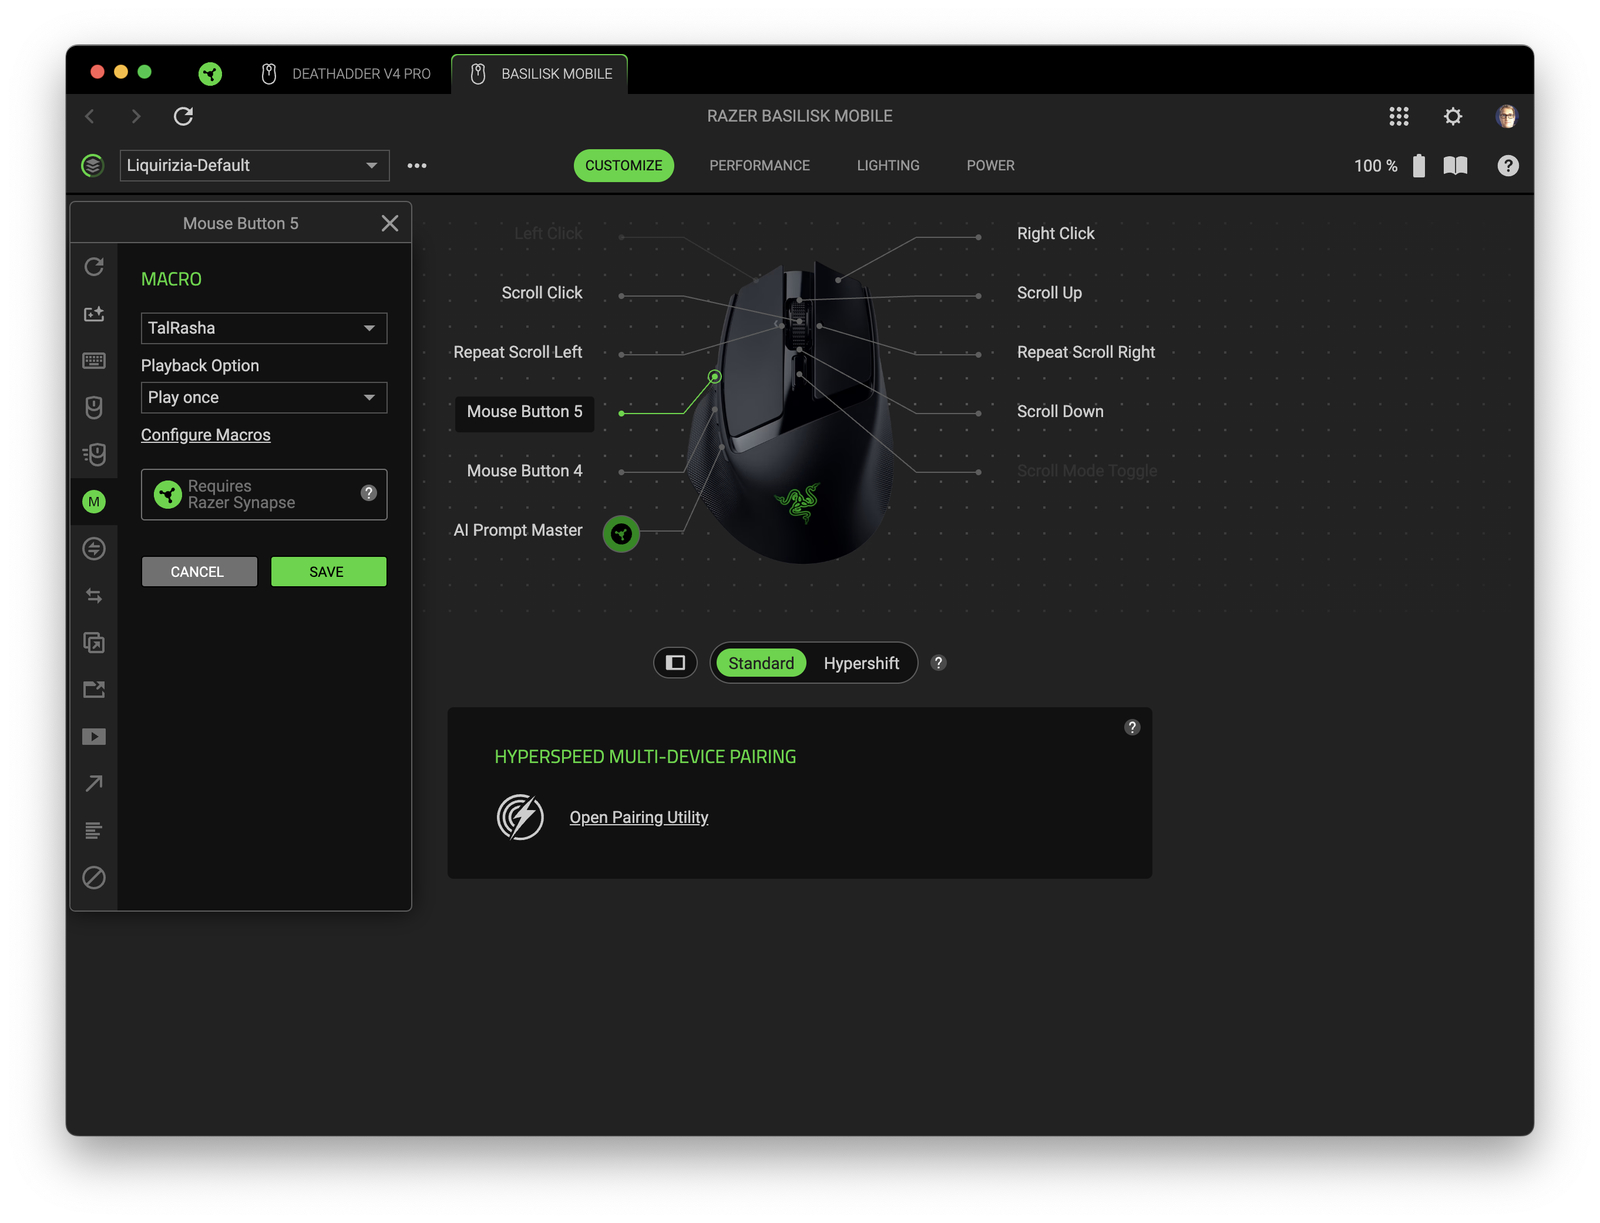Select the AI function sidebar icon with sparkles
The image size is (1600, 1223).
(94, 314)
